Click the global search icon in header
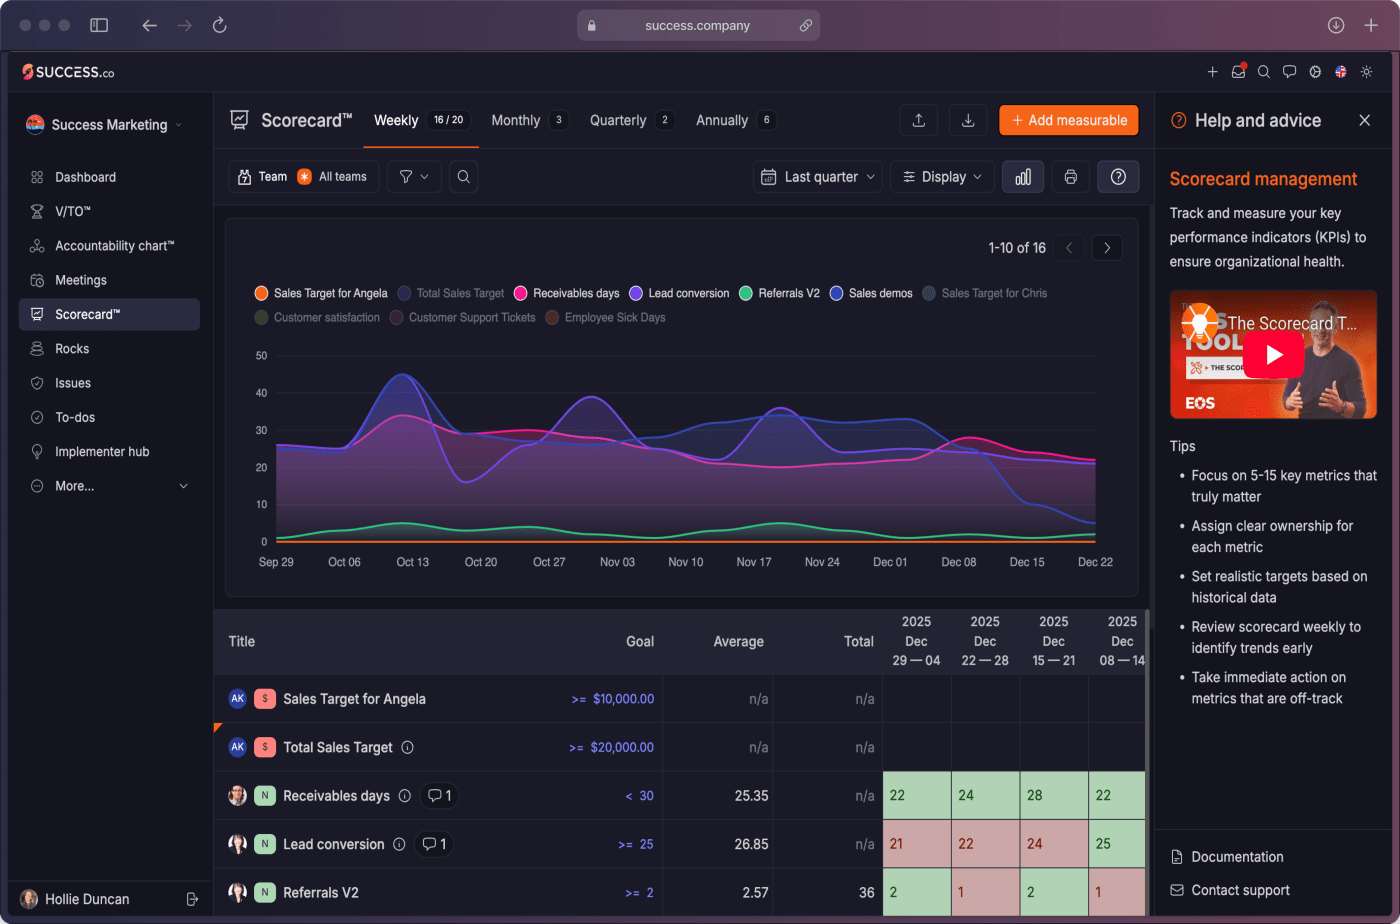Viewport: 1400px width, 924px height. [x=1264, y=72]
